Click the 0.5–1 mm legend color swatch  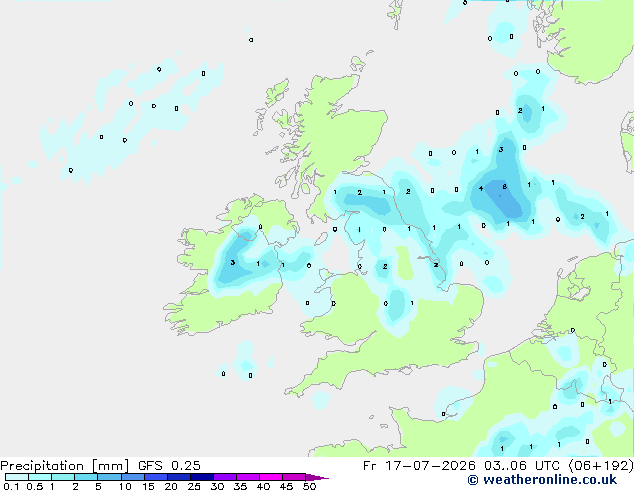[x=40, y=477]
